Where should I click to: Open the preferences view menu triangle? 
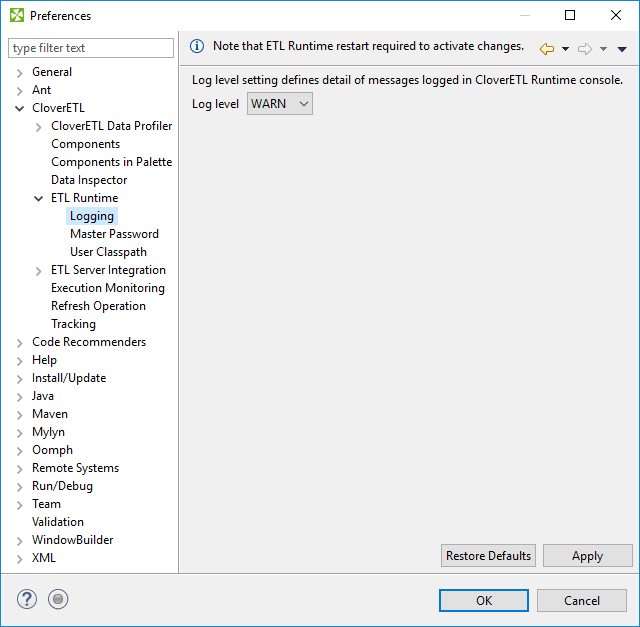pyautogui.click(x=622, y=49)
